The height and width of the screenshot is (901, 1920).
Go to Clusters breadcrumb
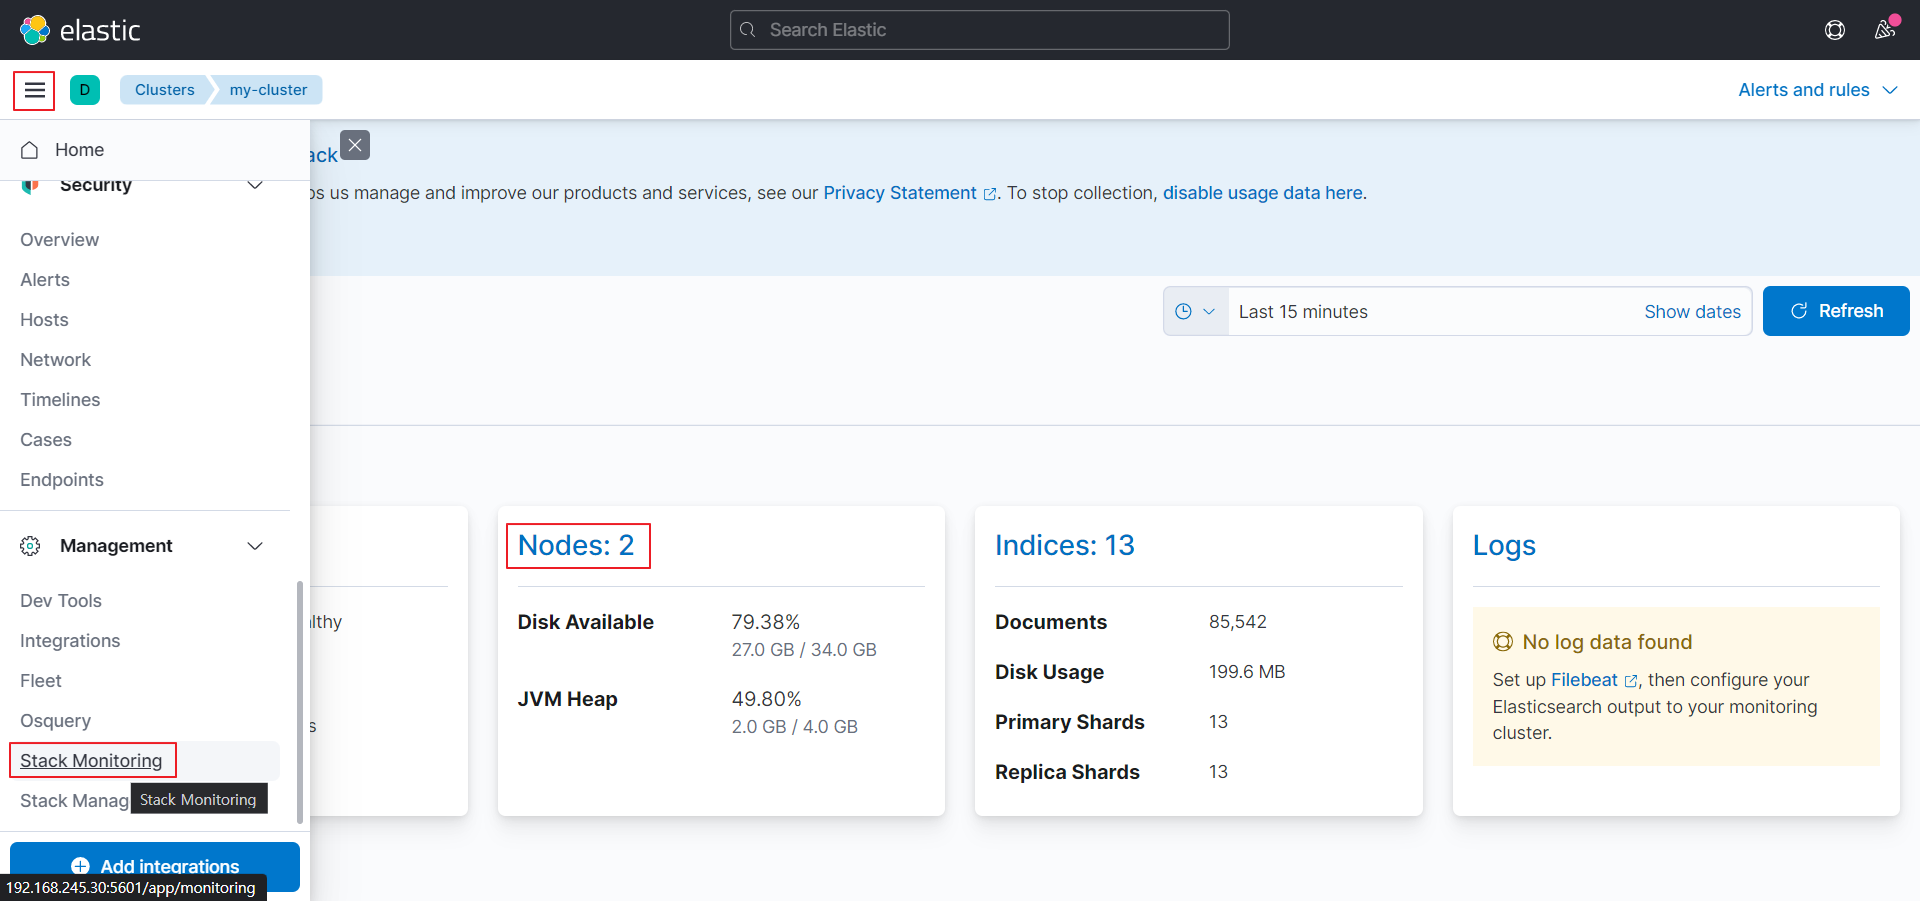[x=165, y=90]
